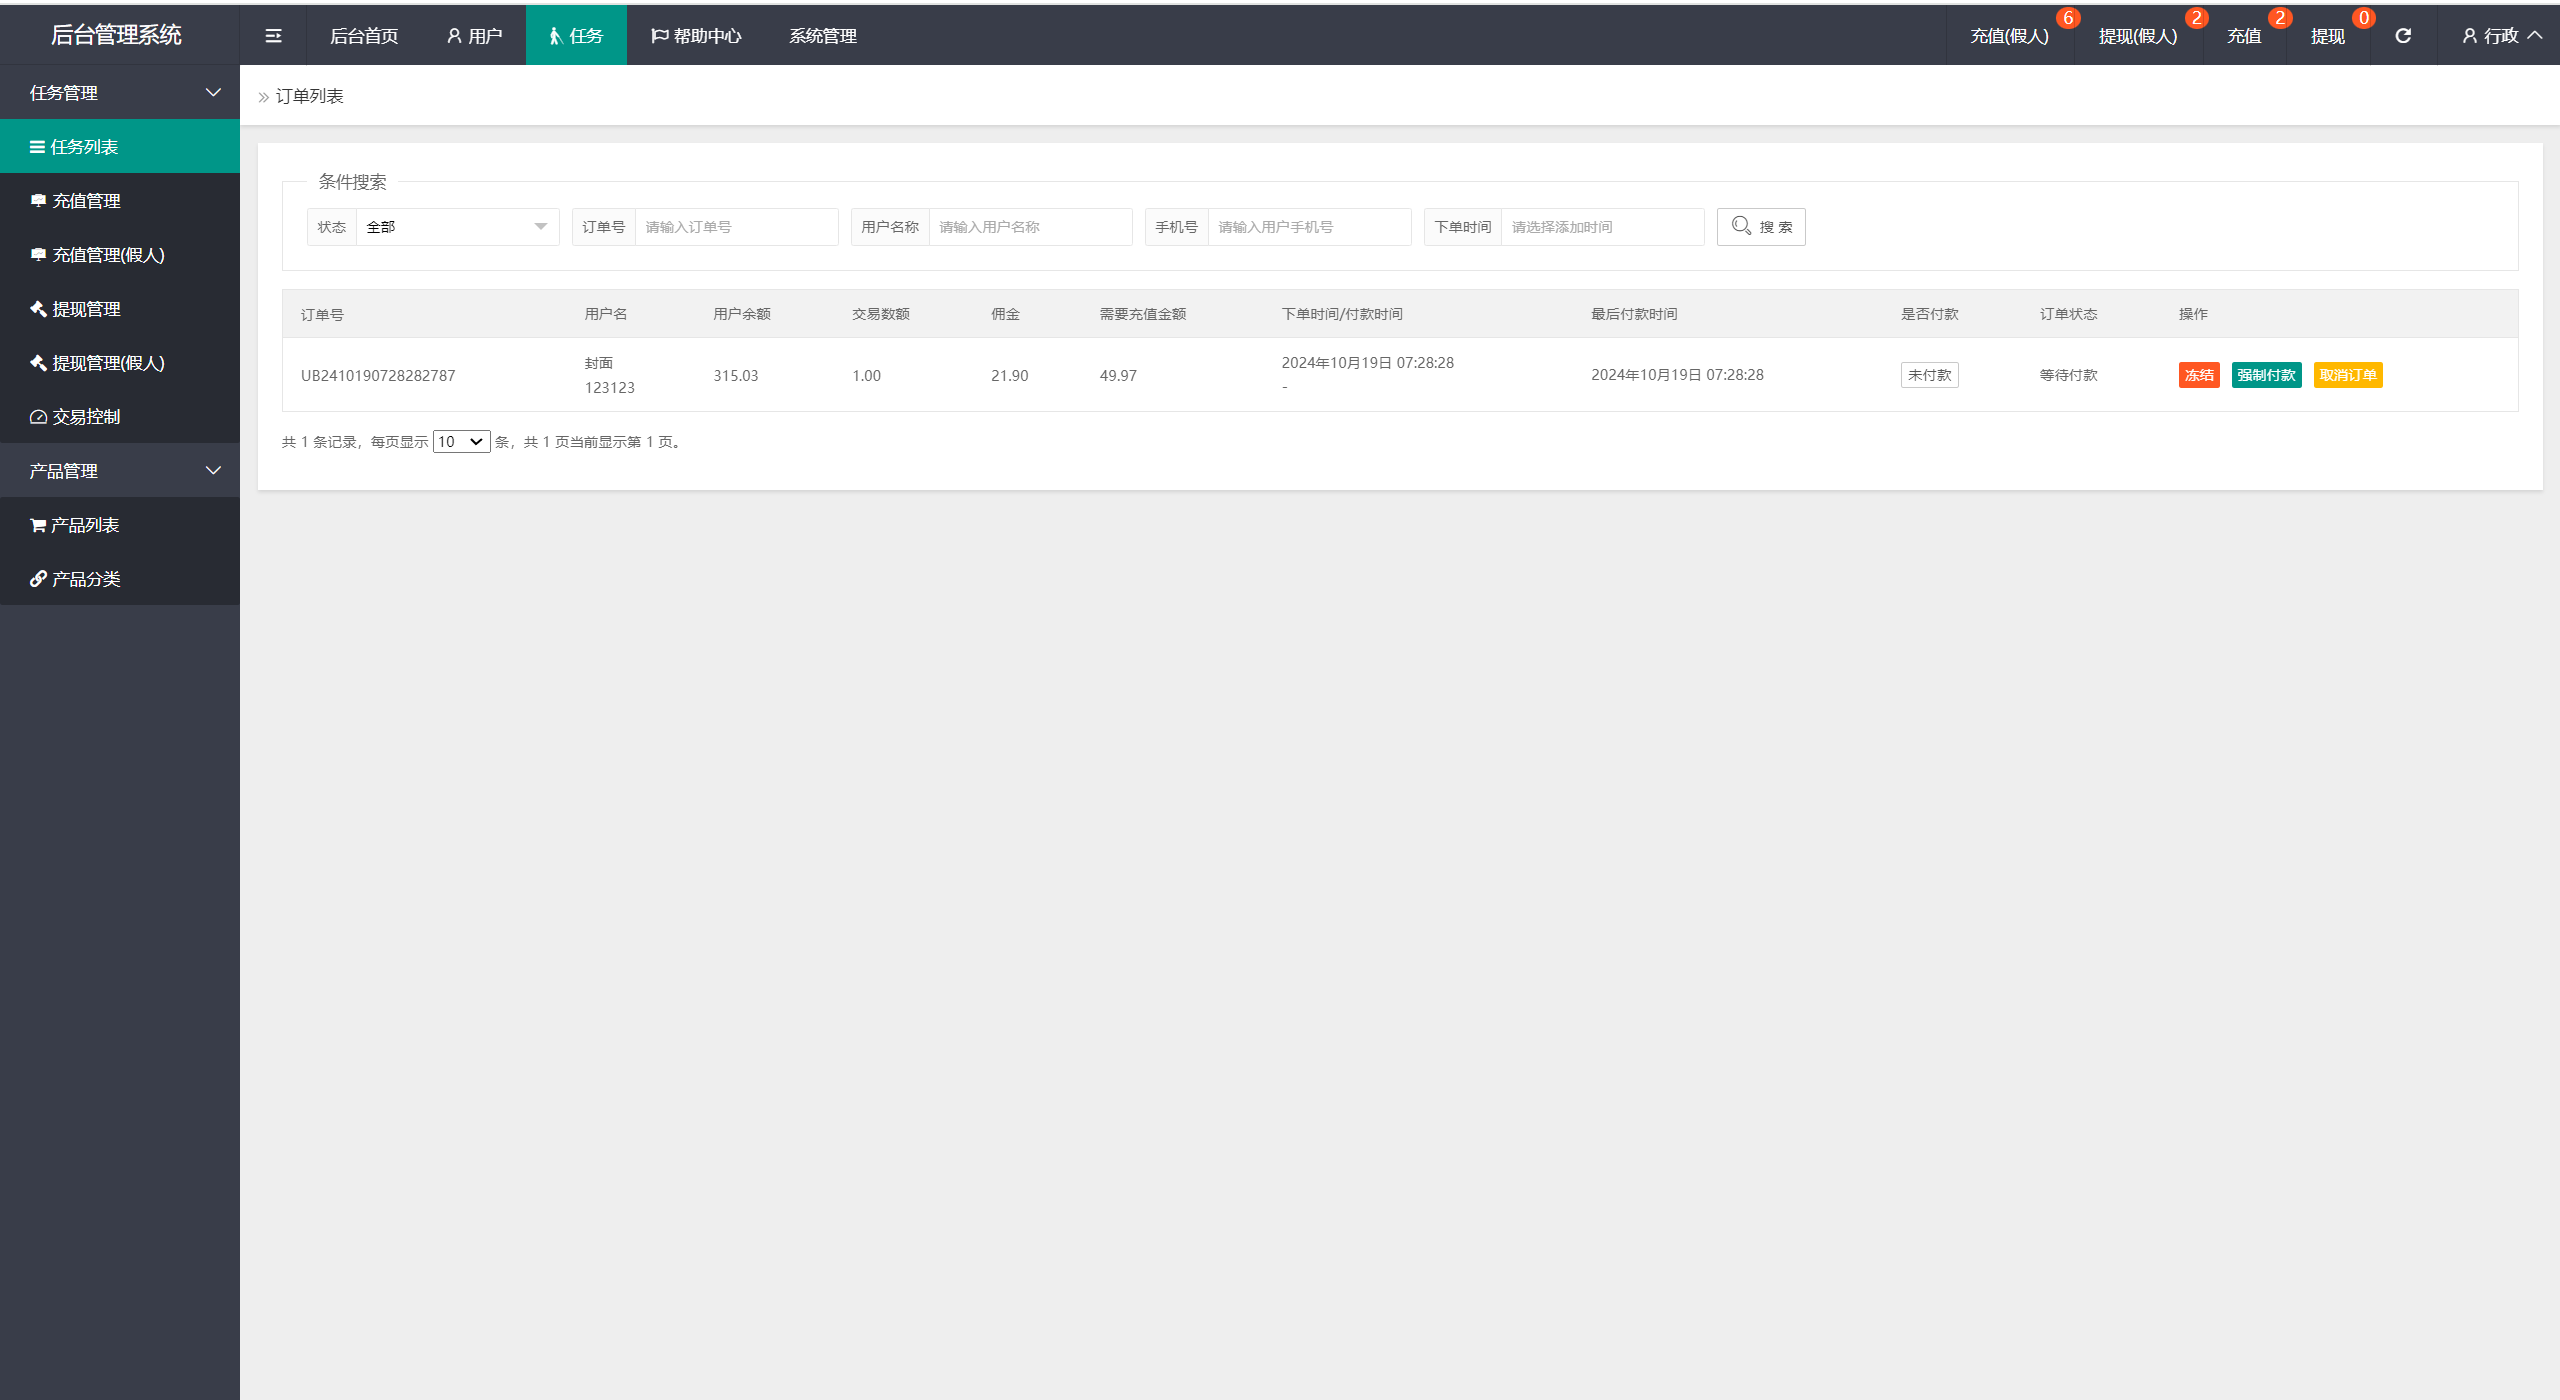
Task: Open 产品列表 cart item in sidebar
Action: (84, 525)
